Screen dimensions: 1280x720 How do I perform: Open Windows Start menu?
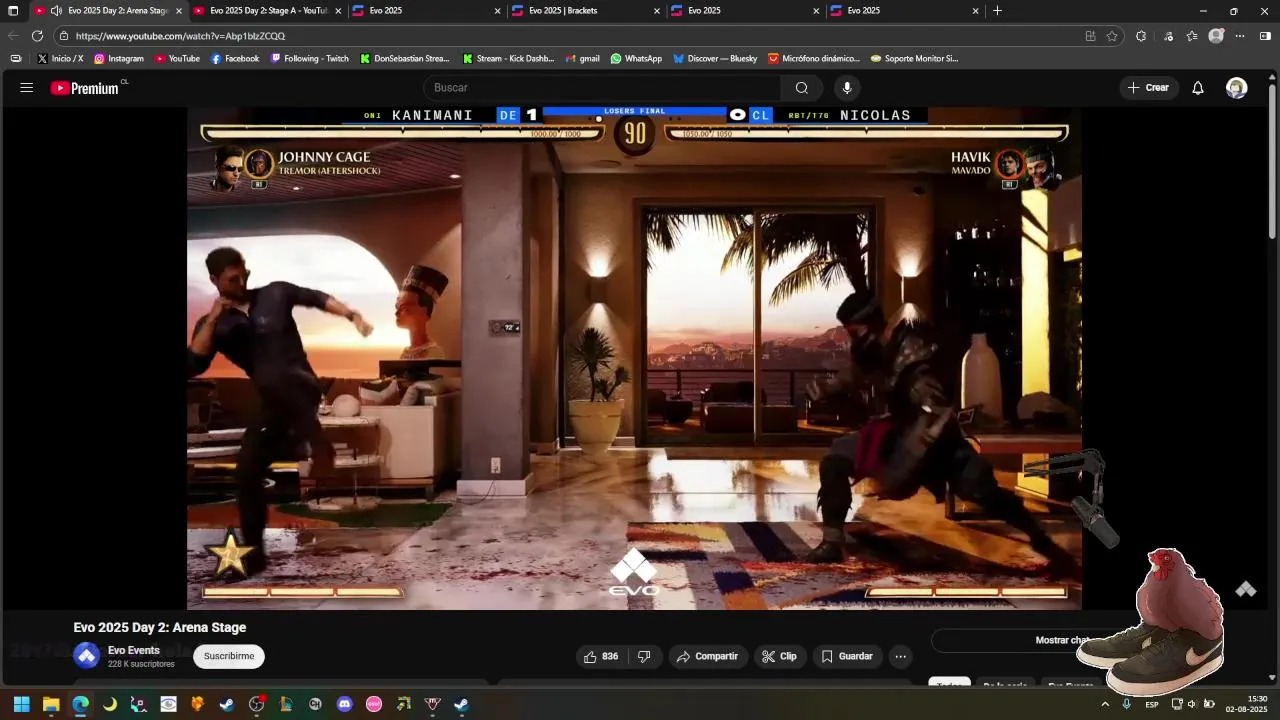point(21,704)
